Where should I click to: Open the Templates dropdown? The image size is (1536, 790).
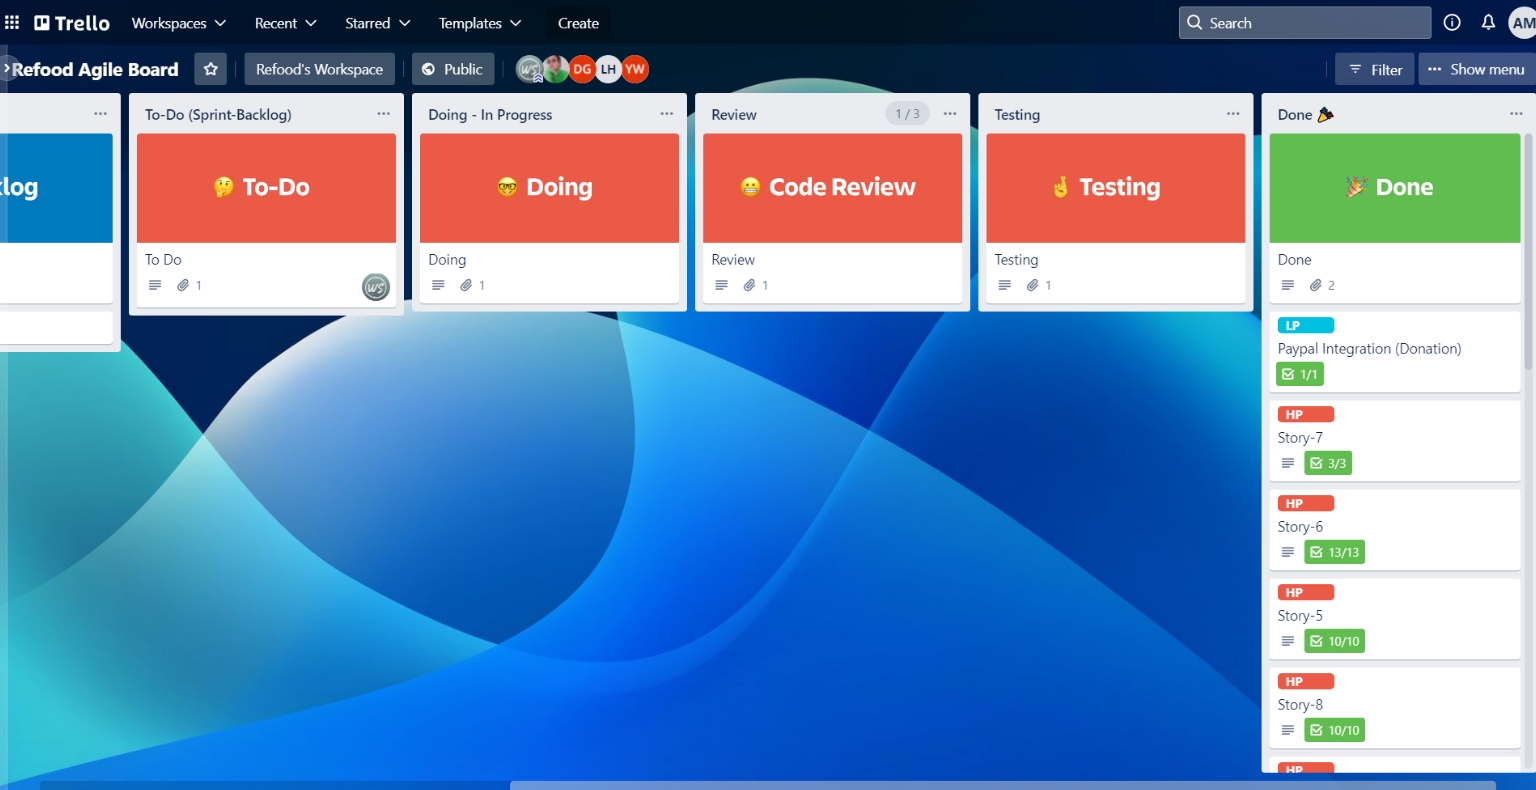click(480, 23)
